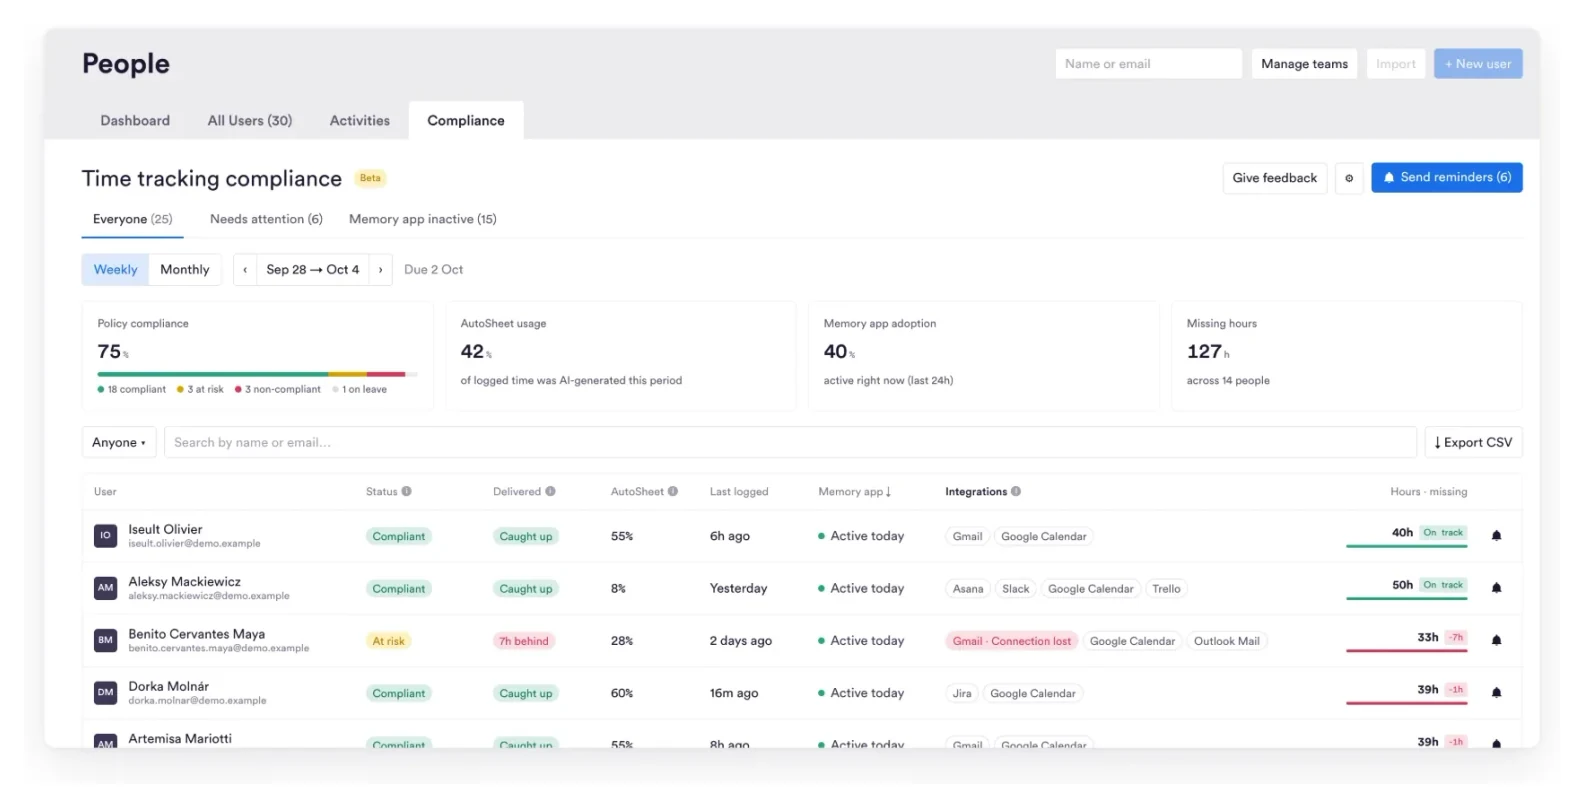Click the Jira integration tag for Dorka
Screen dimensions: 1584x808
pyautogui.click(x=961, y=693)
